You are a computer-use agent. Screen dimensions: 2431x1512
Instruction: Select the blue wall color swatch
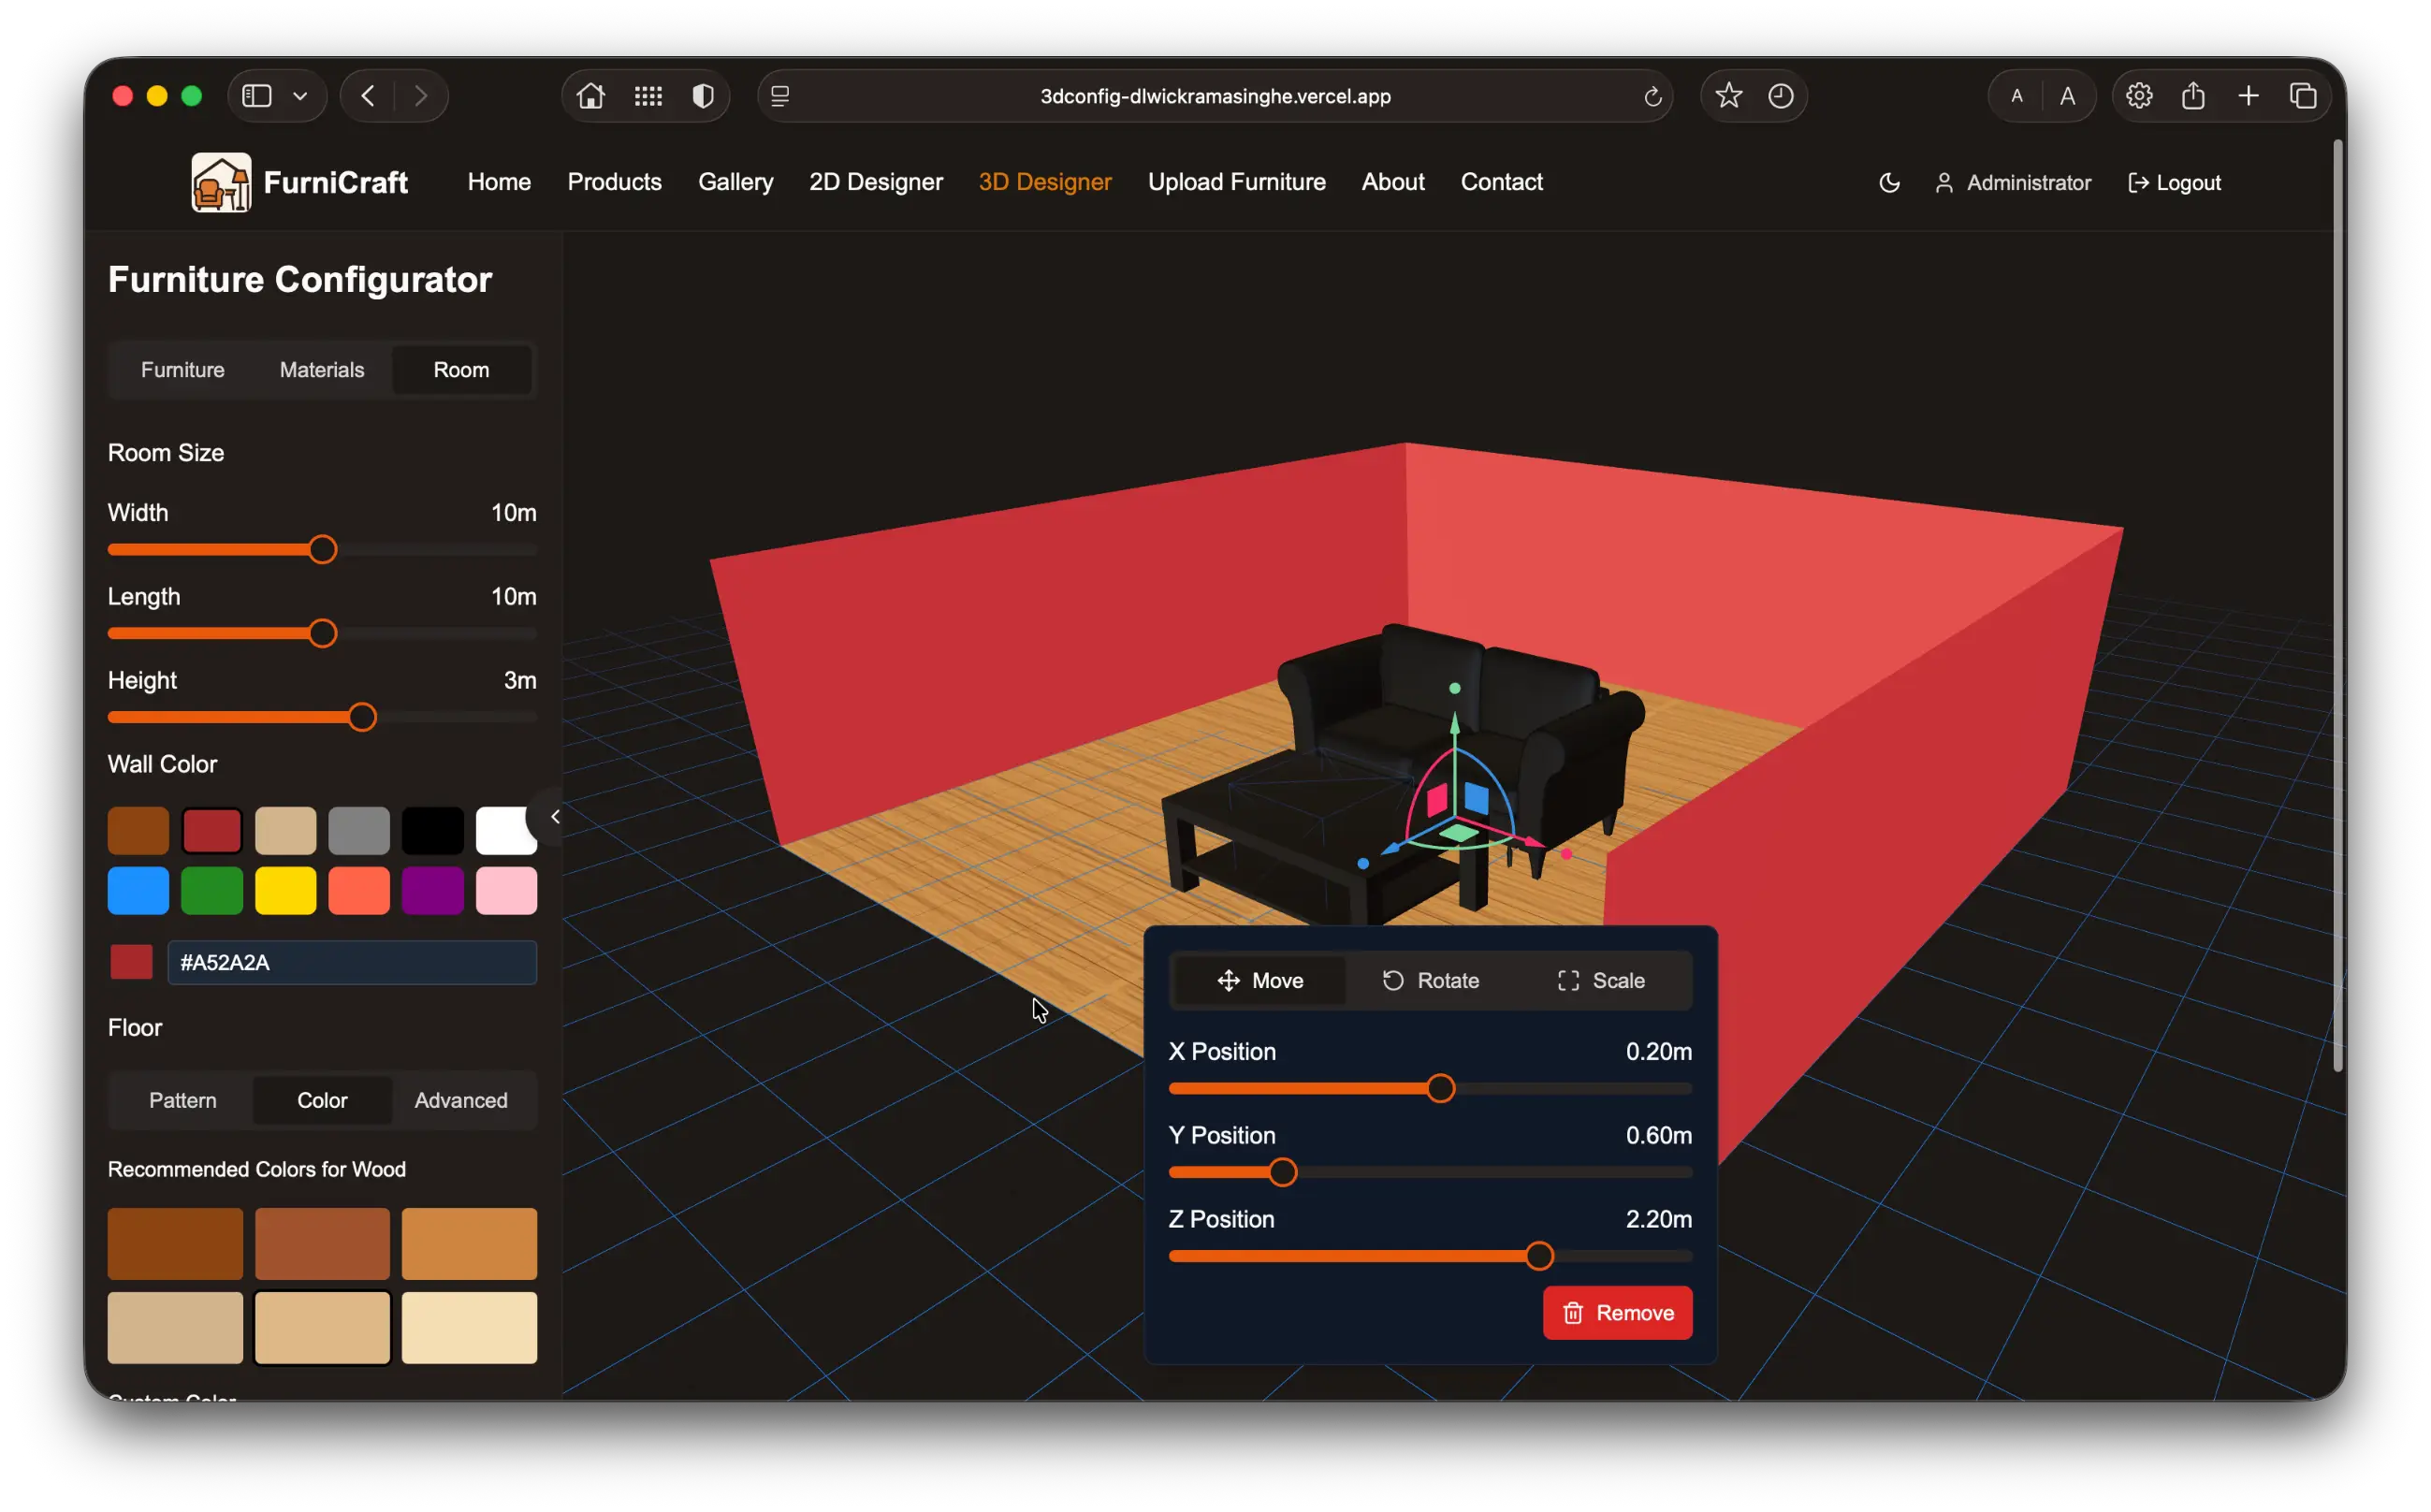138,890
